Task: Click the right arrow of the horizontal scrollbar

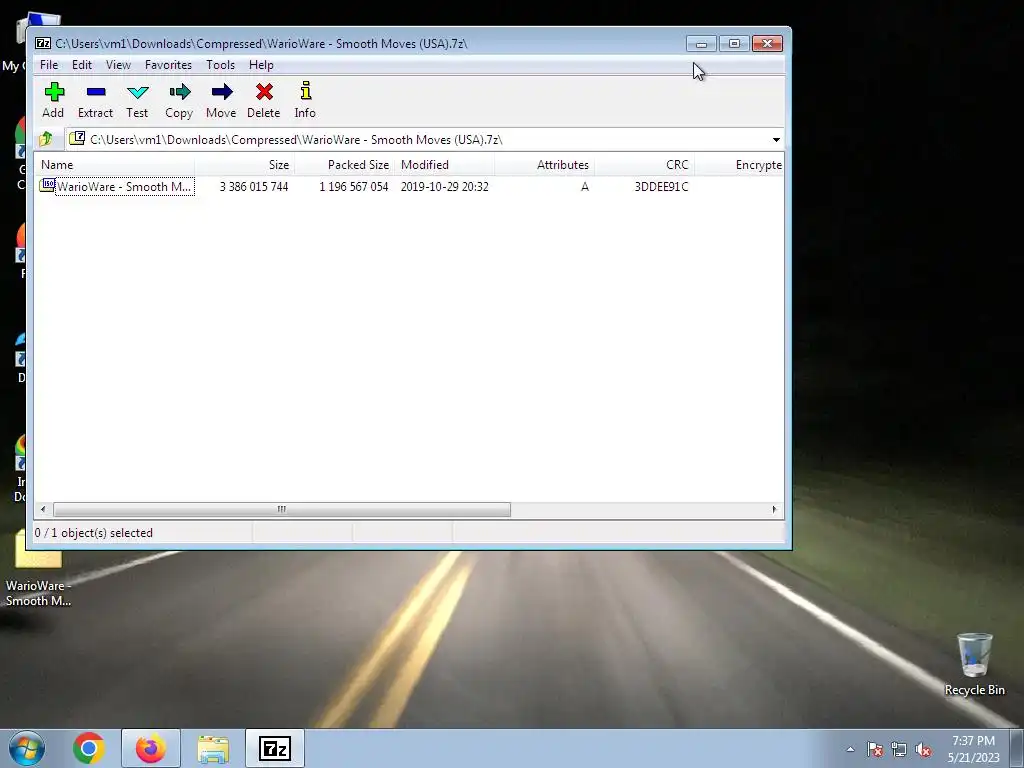Action: pos(775,509)
